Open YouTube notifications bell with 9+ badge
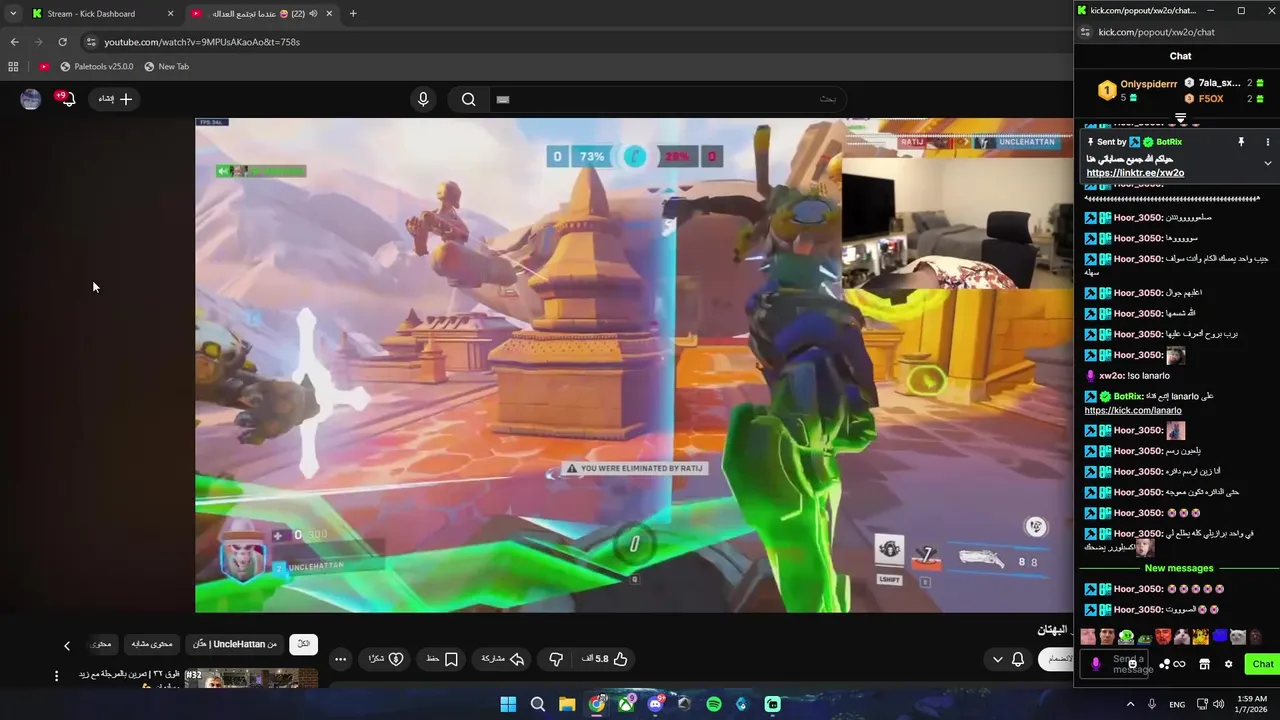Viewport: 1280px width, 720px height. tap(67, 99)
